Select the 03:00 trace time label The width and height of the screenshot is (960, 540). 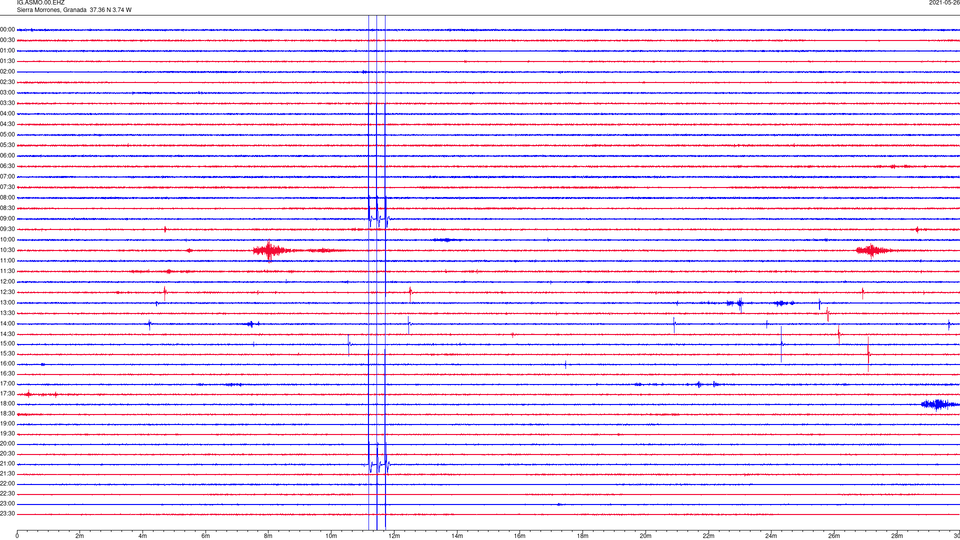tap(7, 92)
